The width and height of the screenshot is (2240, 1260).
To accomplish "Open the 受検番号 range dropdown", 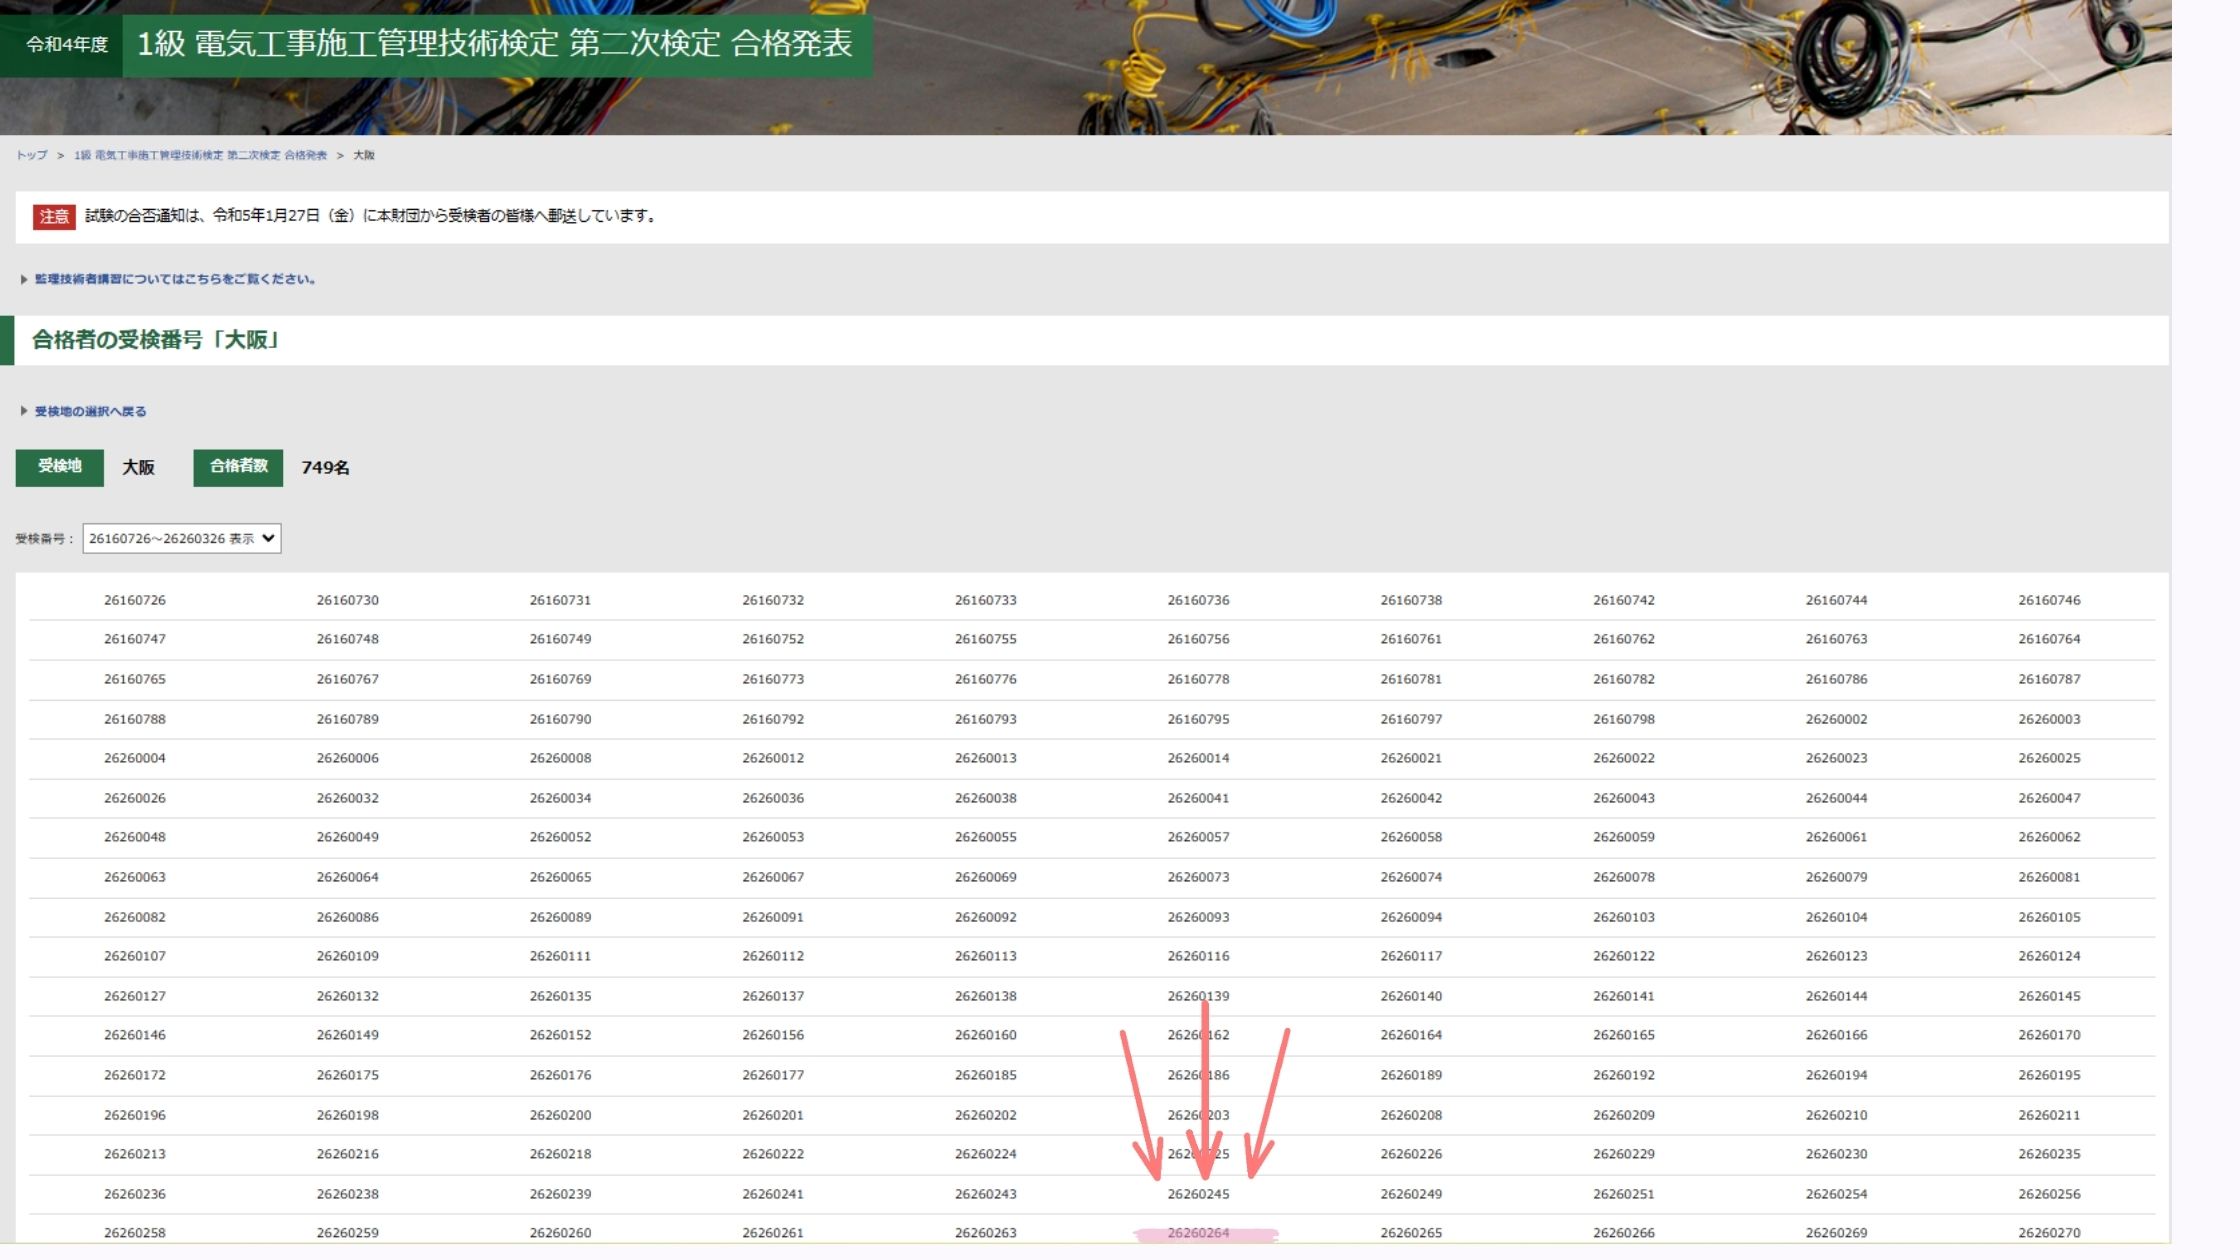I will click(181, 538).
